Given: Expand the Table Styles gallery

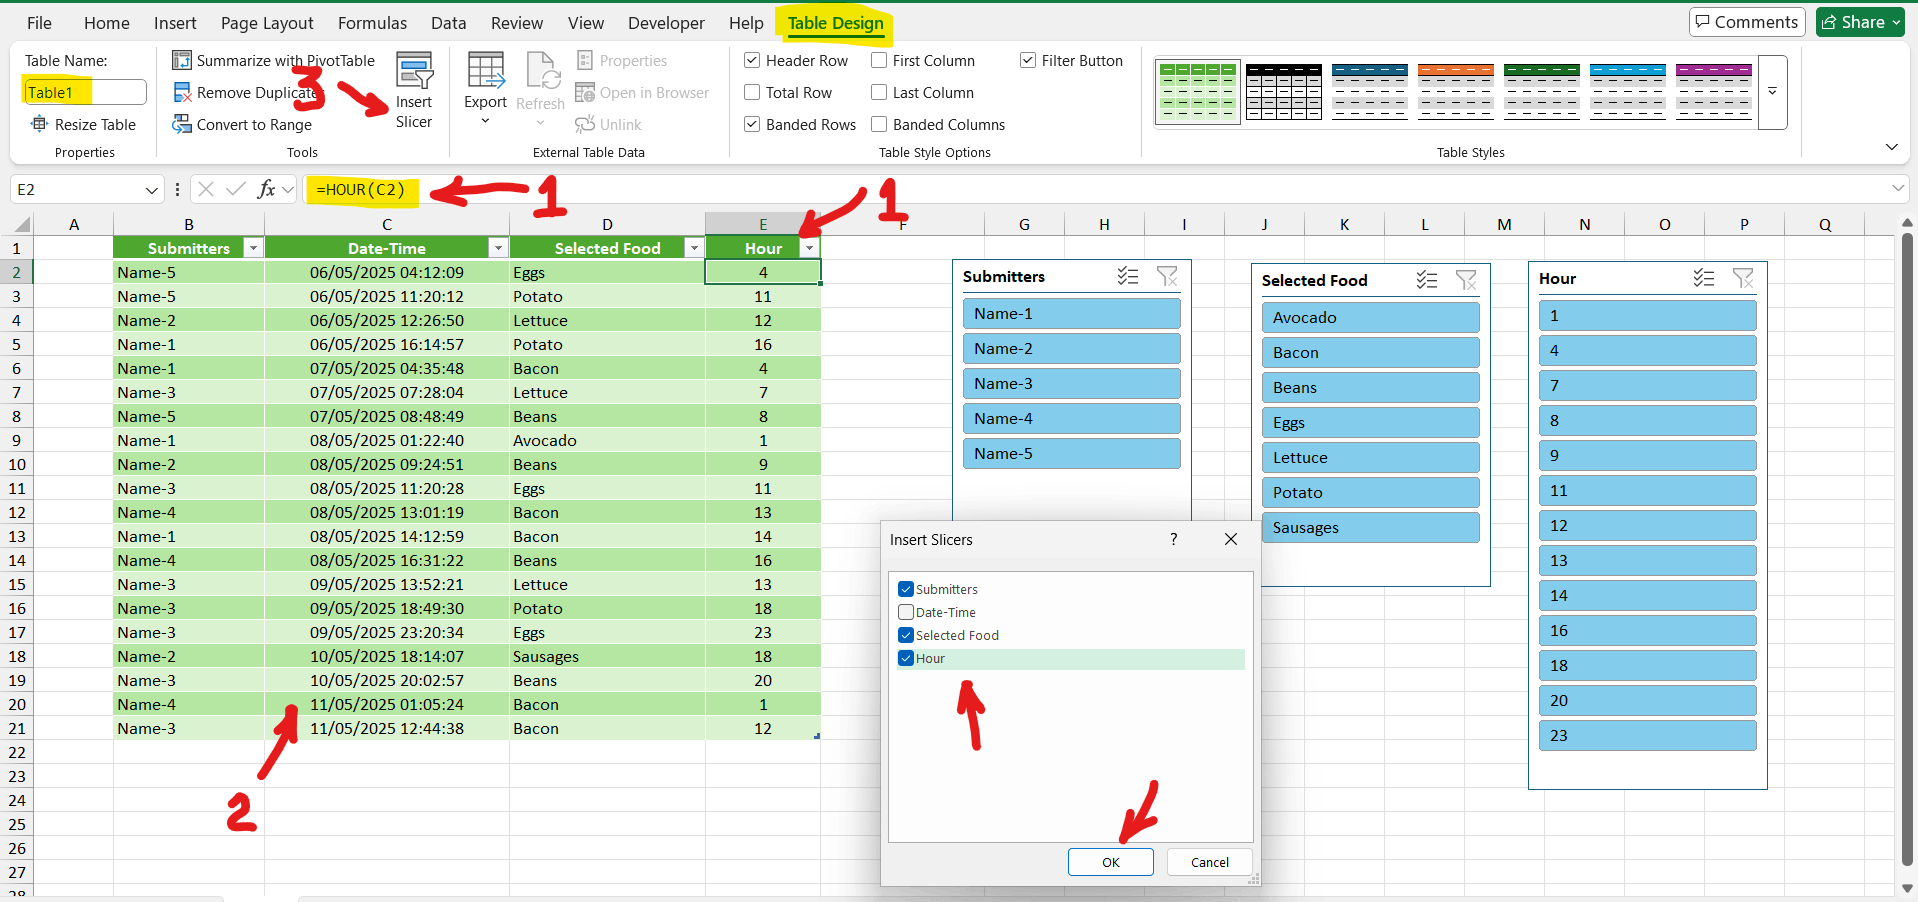Looking at the screenshot, I should click(x=1772, y=91).
